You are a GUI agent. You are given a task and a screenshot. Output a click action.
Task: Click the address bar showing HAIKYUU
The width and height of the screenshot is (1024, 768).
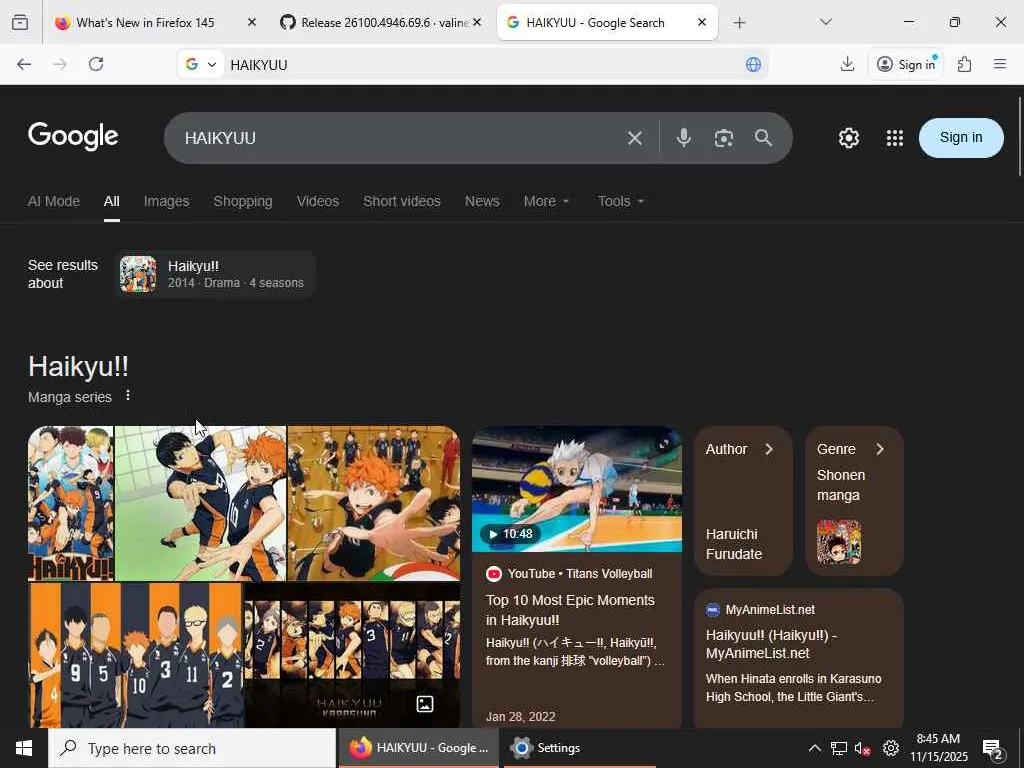(x=483, y=64)
